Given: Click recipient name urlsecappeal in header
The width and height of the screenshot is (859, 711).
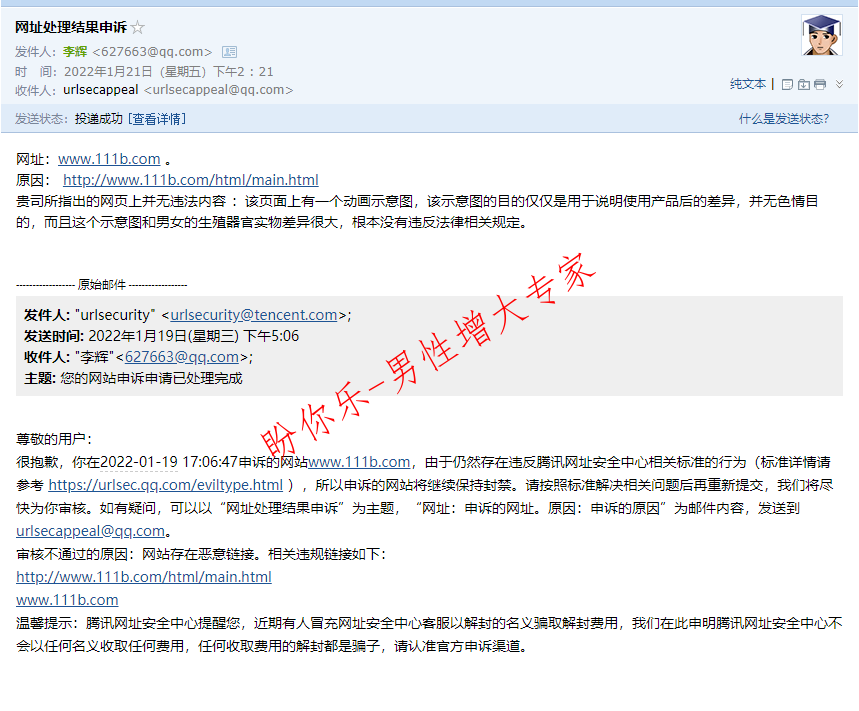Looking at the screenshot, I should click(100, 90).
